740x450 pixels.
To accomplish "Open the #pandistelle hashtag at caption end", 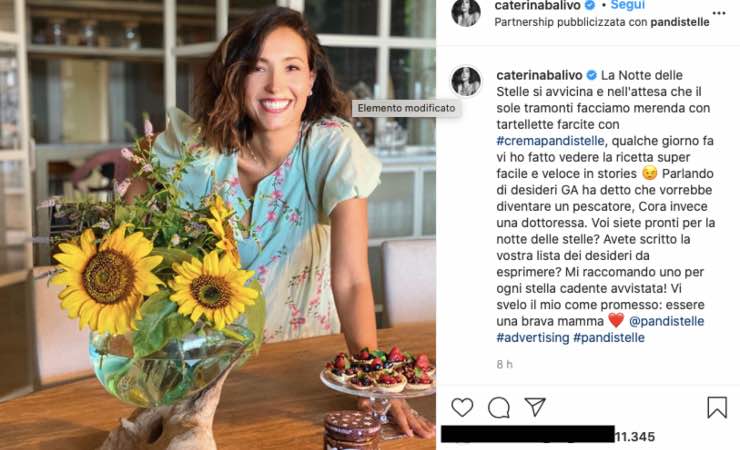I will coord(609,338).
